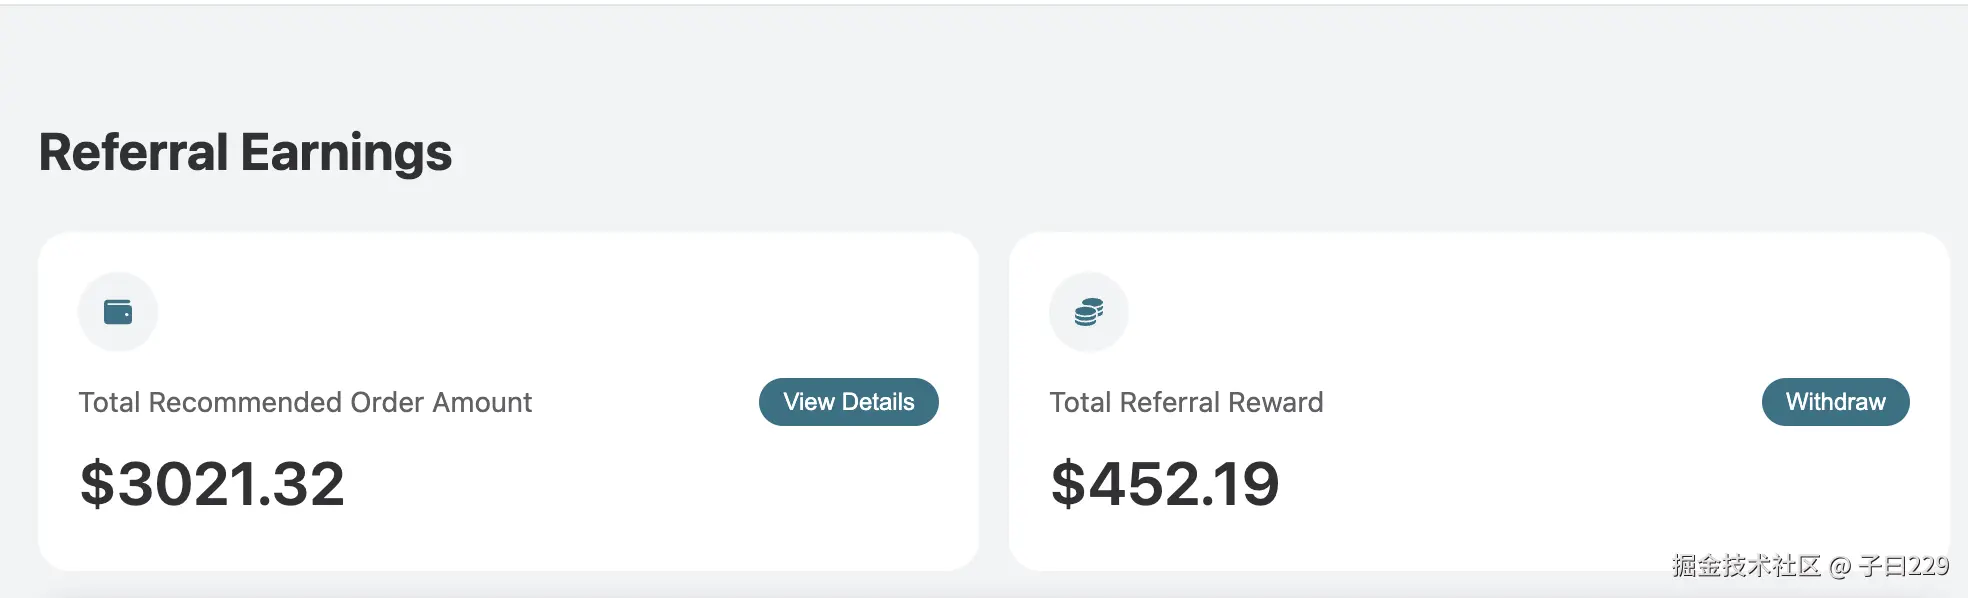Click the $3021.32 order amount value
The image size is (1968, 598).
[x=212, y=484]
